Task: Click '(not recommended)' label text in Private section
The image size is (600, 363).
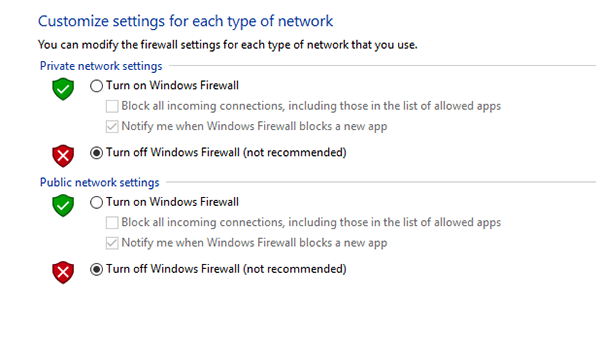Action: (295, 152)
